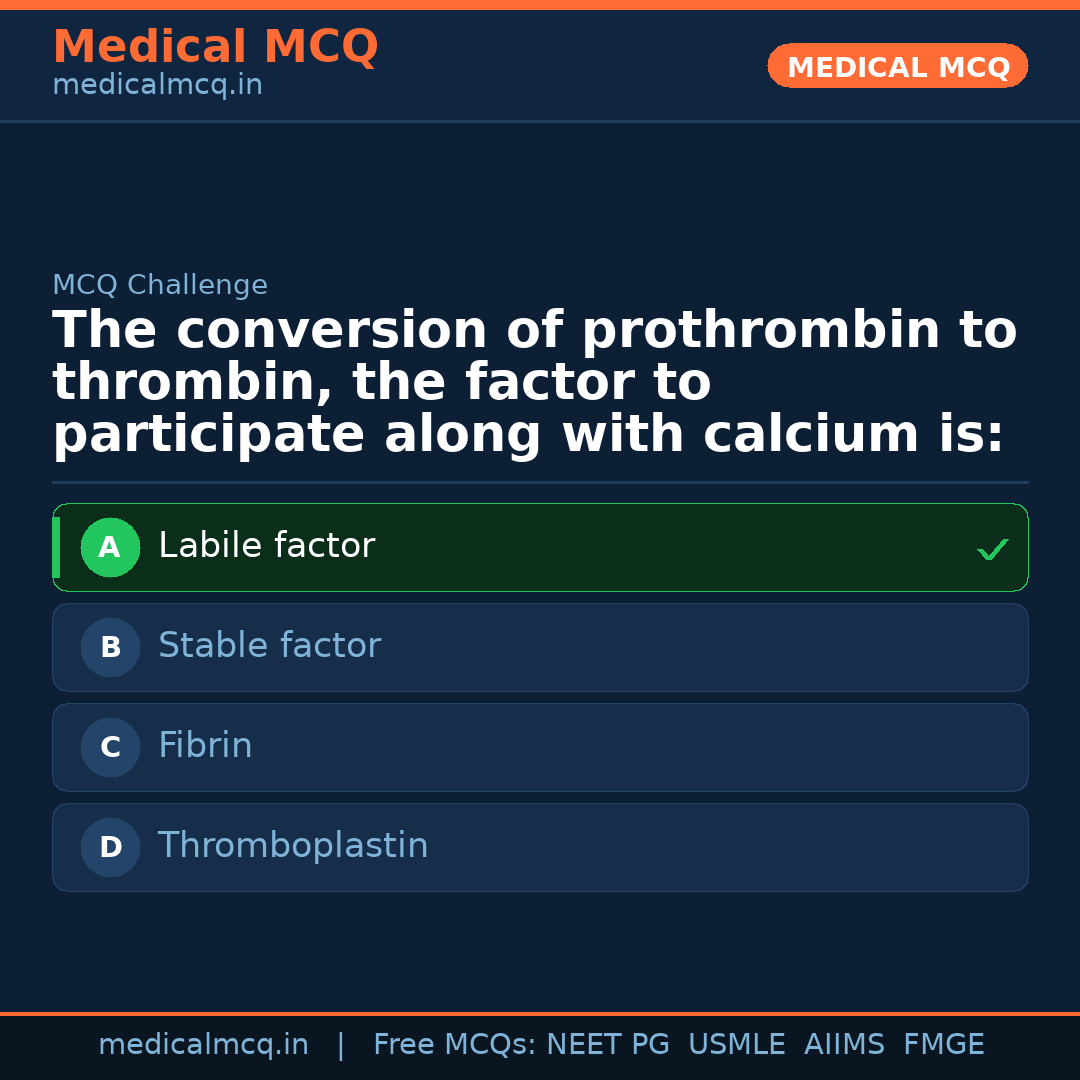Click FMGE in the footer
This screenshot has height=1080, width=1080.
(943, 1045)
